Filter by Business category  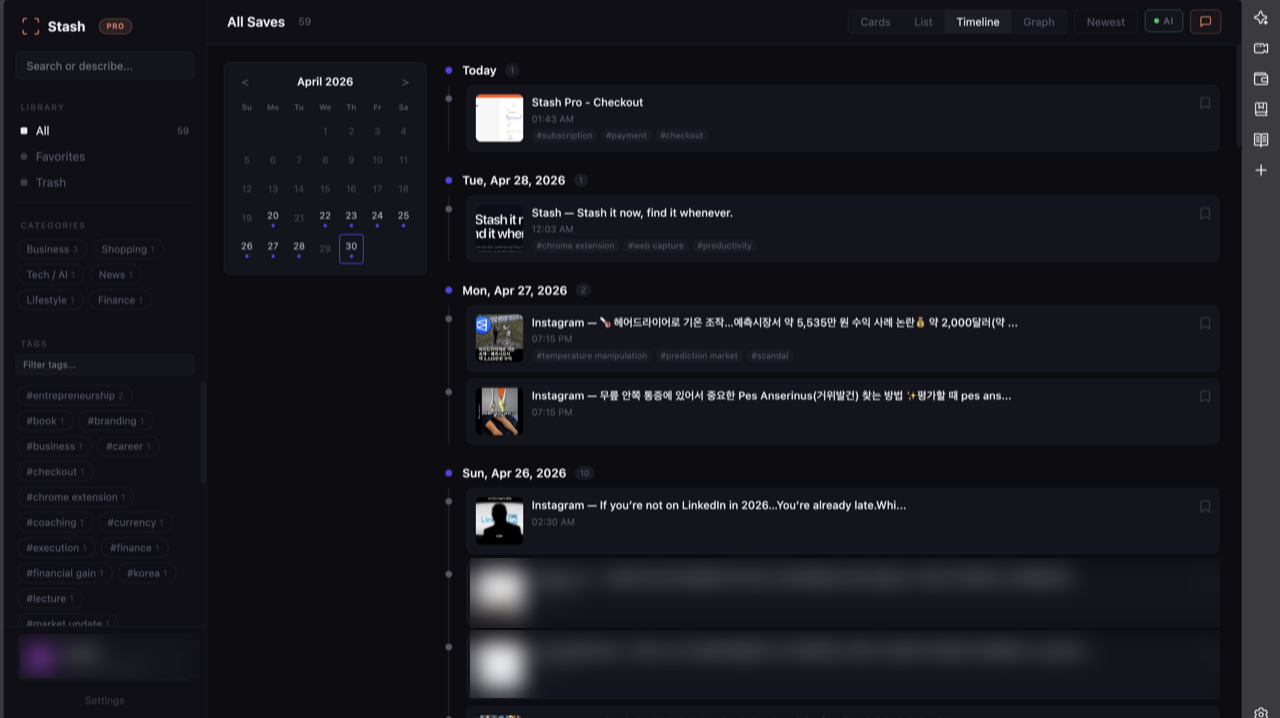[x=52, y=249]
